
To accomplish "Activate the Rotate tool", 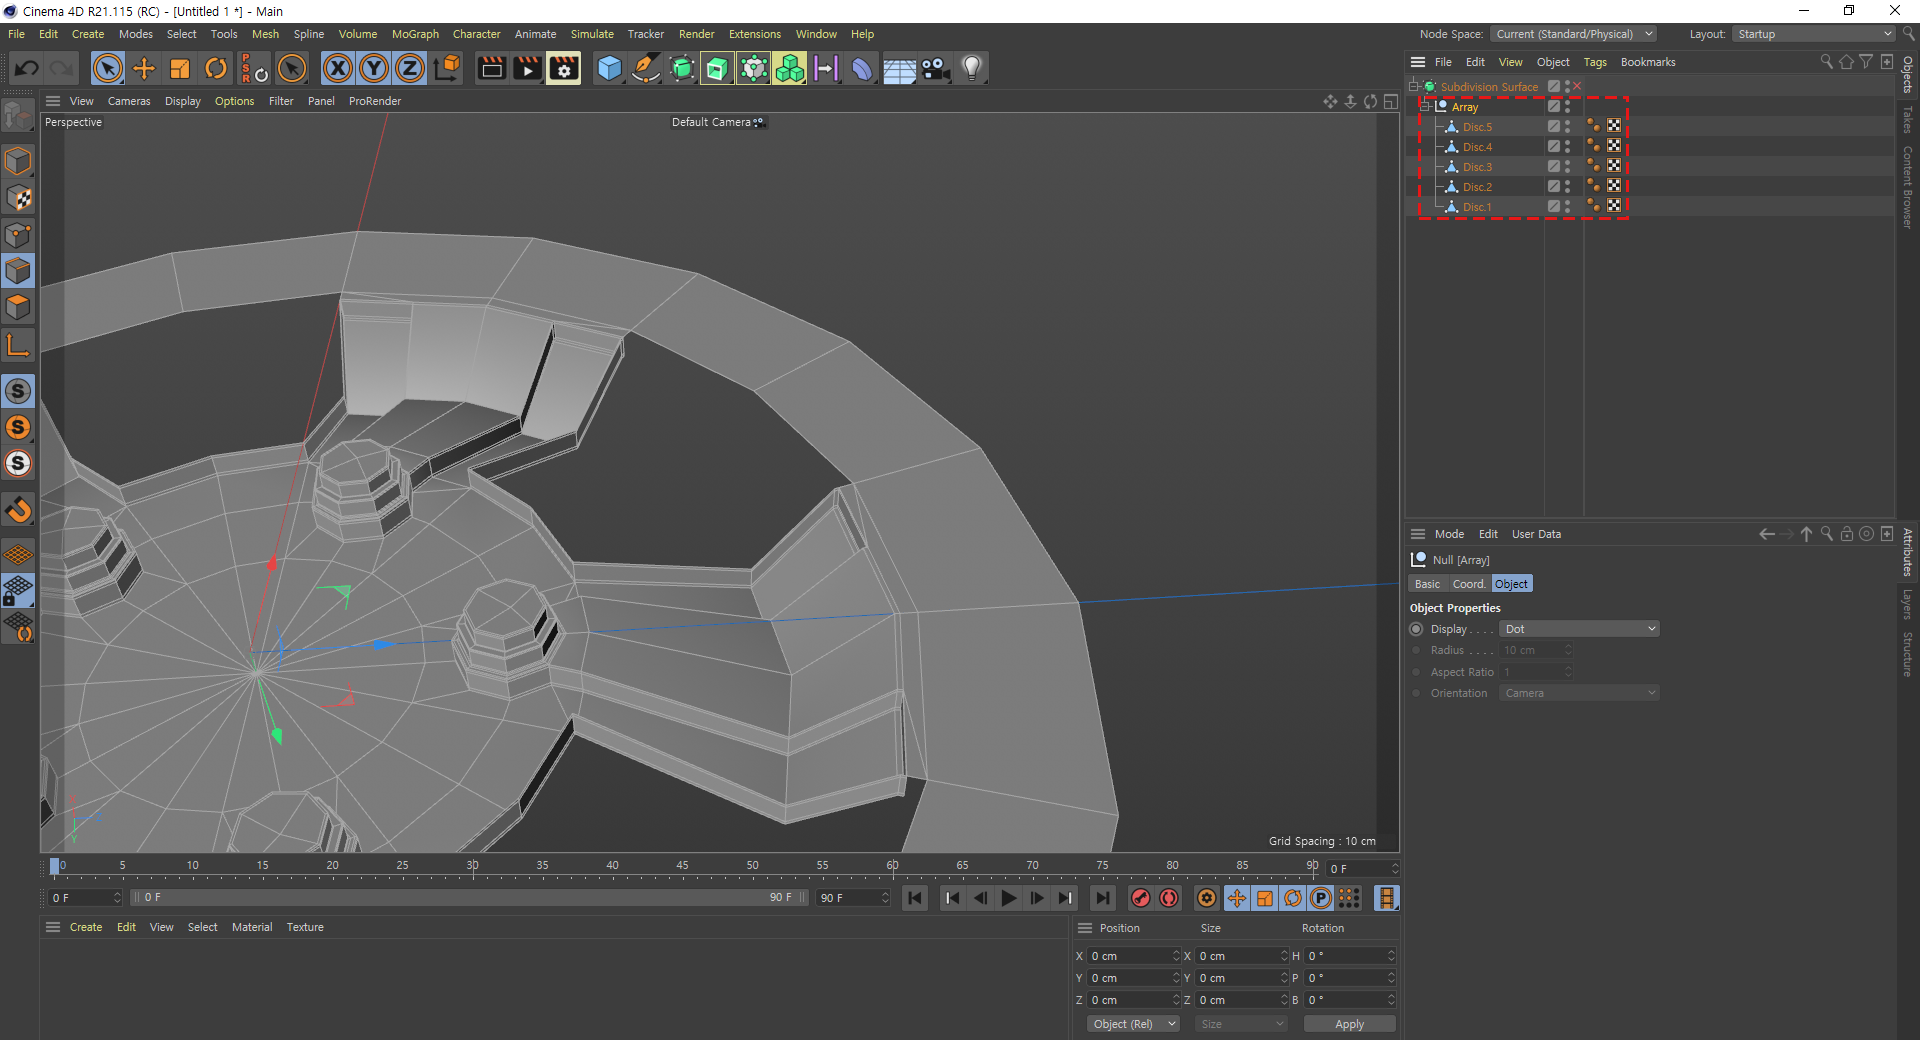I will pos(216,69).
